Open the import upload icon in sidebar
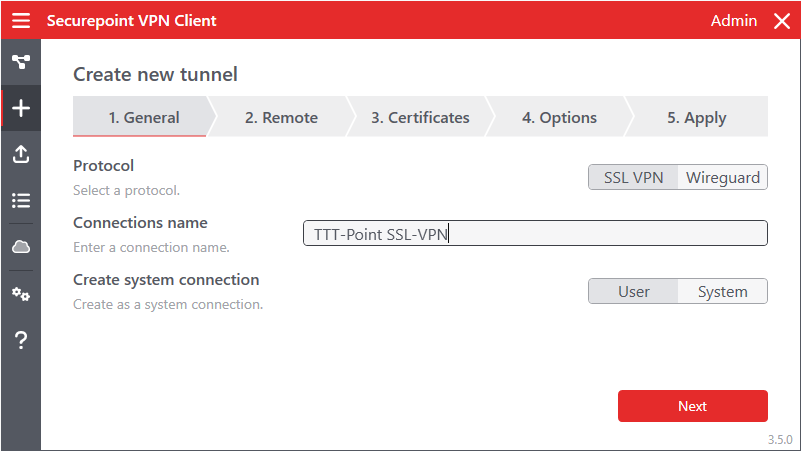This screenshot has width=801, height=451. click(x=20, y=154)
